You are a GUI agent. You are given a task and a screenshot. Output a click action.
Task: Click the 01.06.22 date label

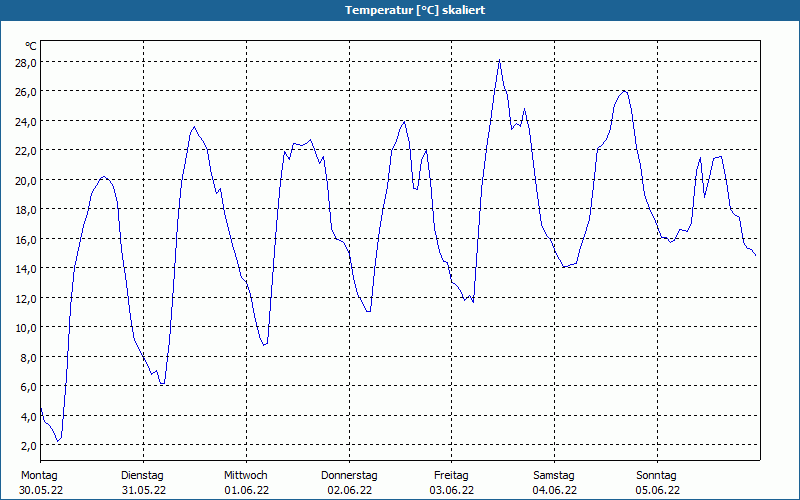(x=246, y=490)
